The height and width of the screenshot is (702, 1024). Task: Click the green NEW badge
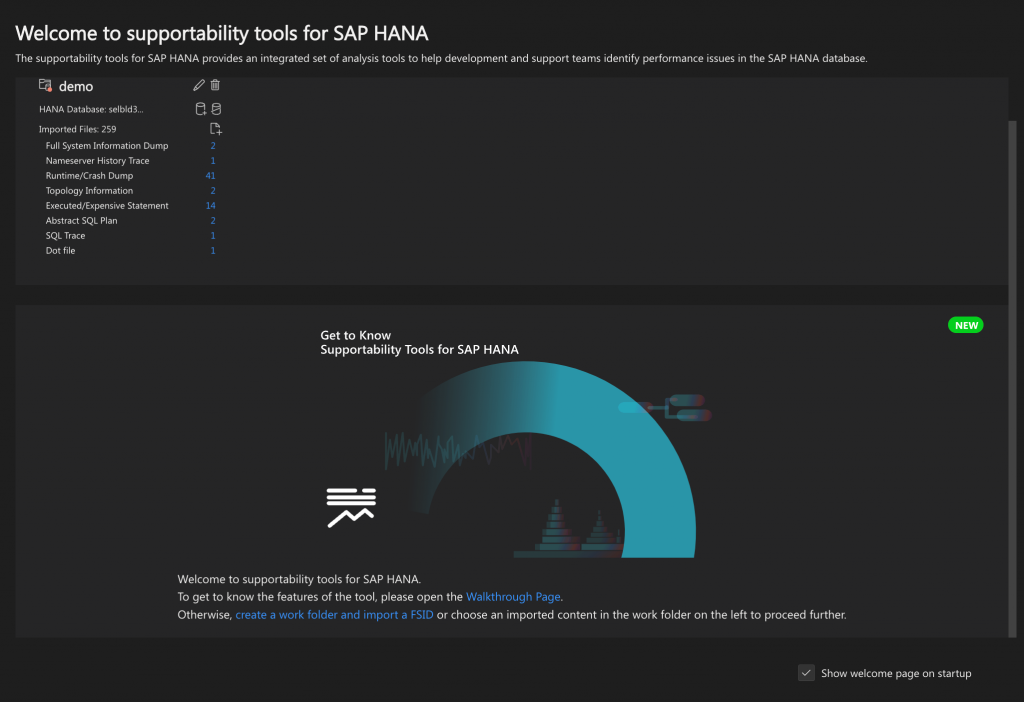pyautogui.click(x=965, y=325)
